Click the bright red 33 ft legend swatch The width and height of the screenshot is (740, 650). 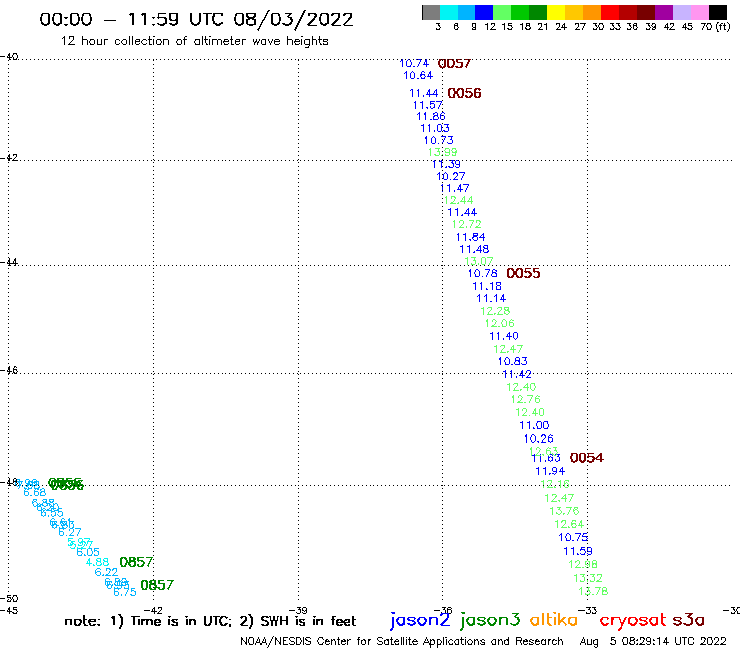pos(610,12)
